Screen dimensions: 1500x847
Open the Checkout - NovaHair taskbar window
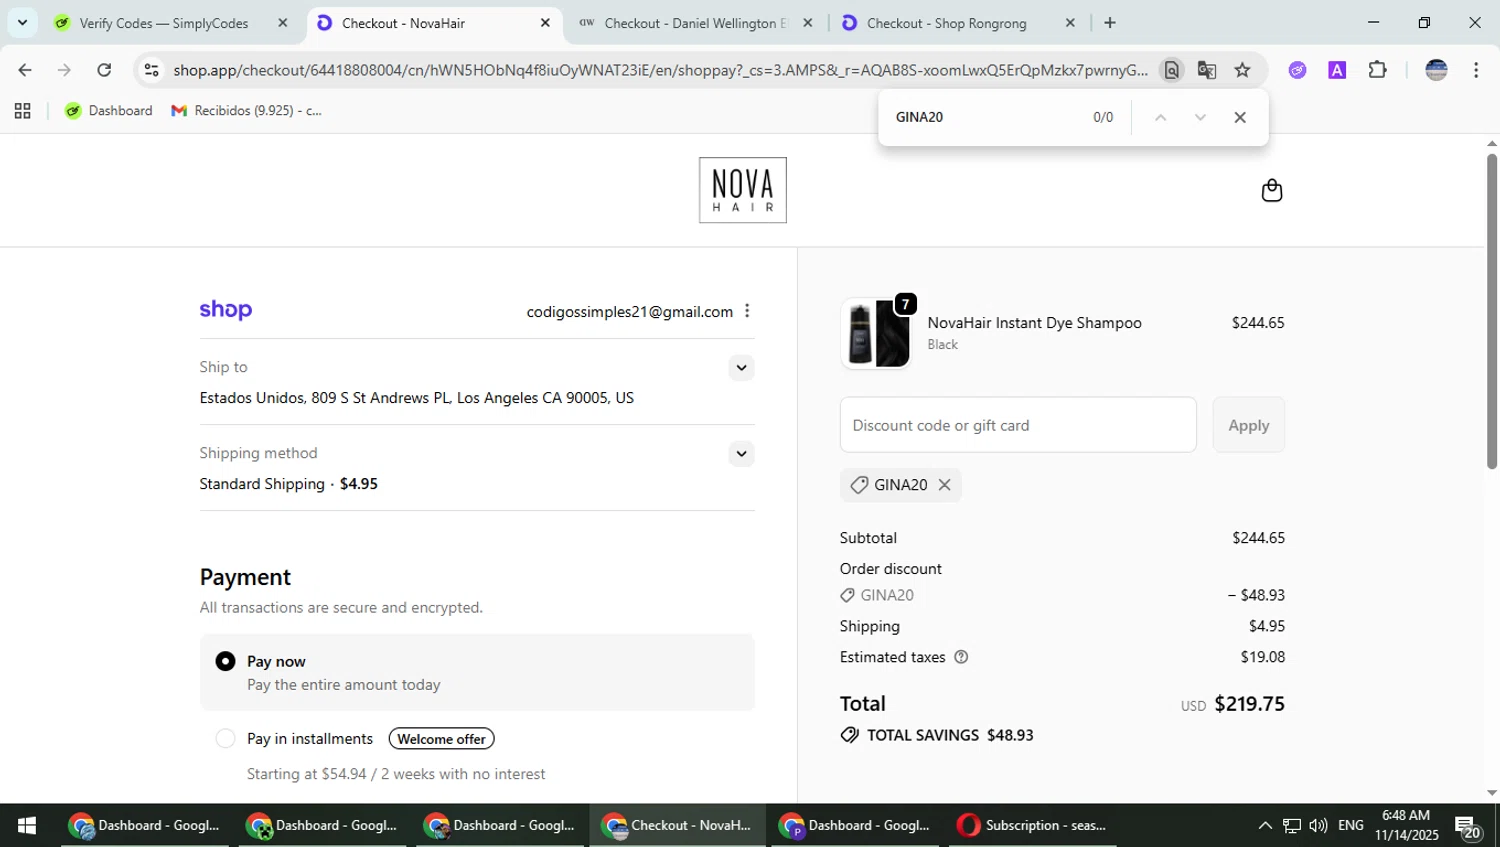(677, 825)
